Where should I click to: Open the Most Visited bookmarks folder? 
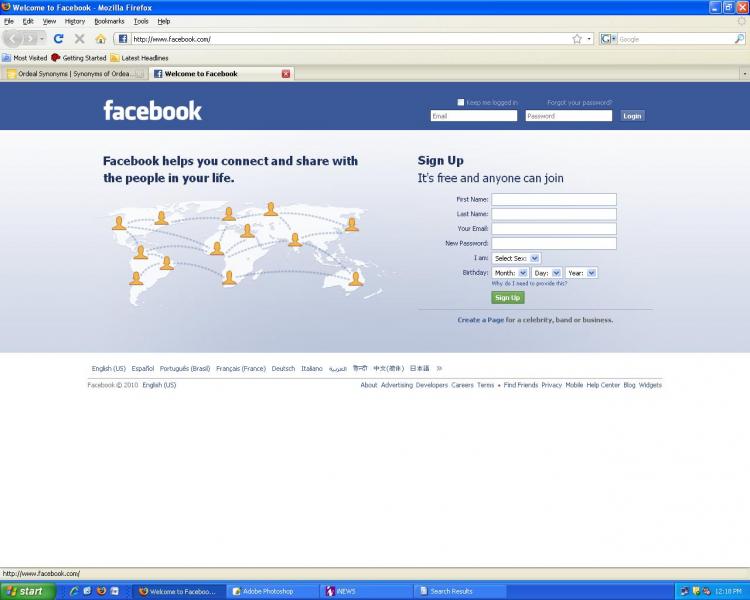click(x=24, y=58)
